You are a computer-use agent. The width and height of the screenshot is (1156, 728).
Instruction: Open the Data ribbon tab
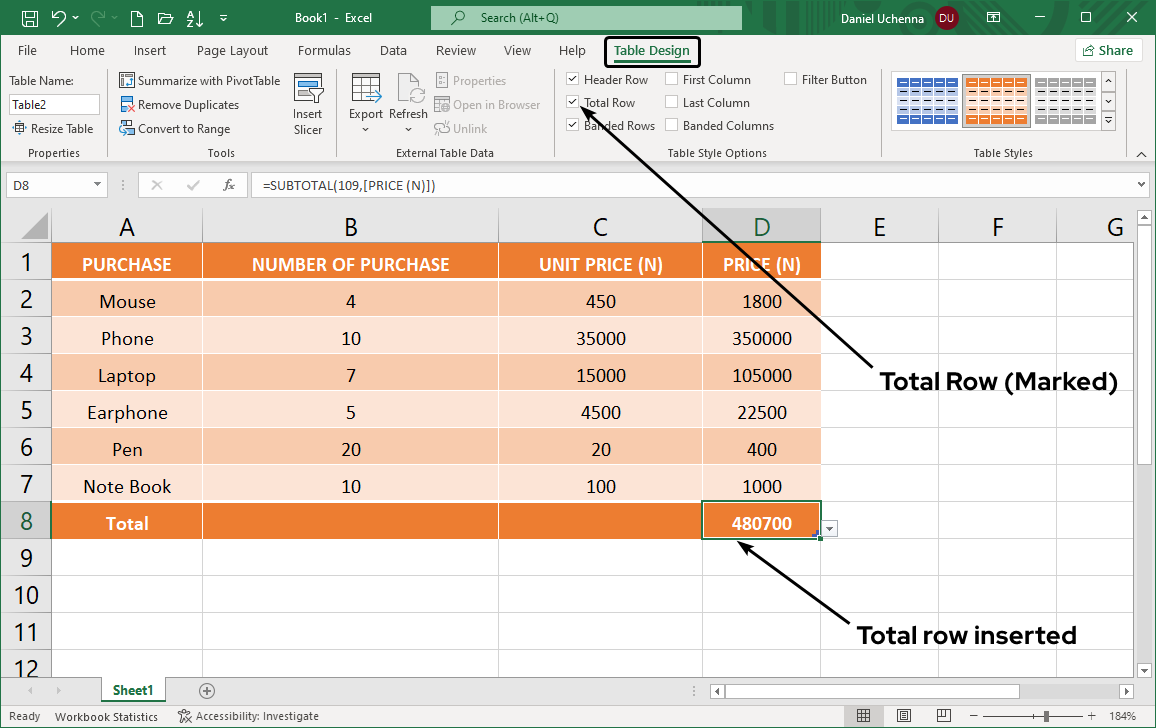pyautogui.click(x=393, y=50)
